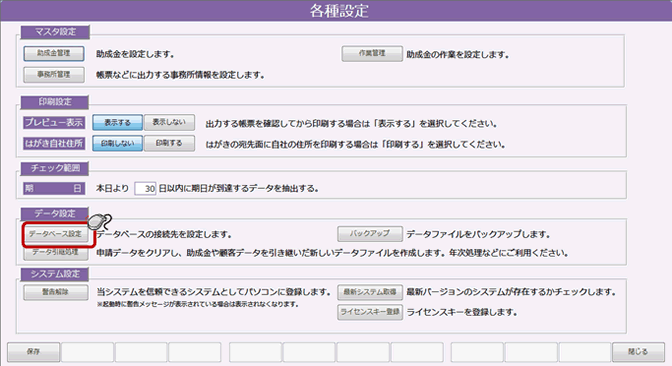Start the データ引継処理 process

(x=56, y=252)
